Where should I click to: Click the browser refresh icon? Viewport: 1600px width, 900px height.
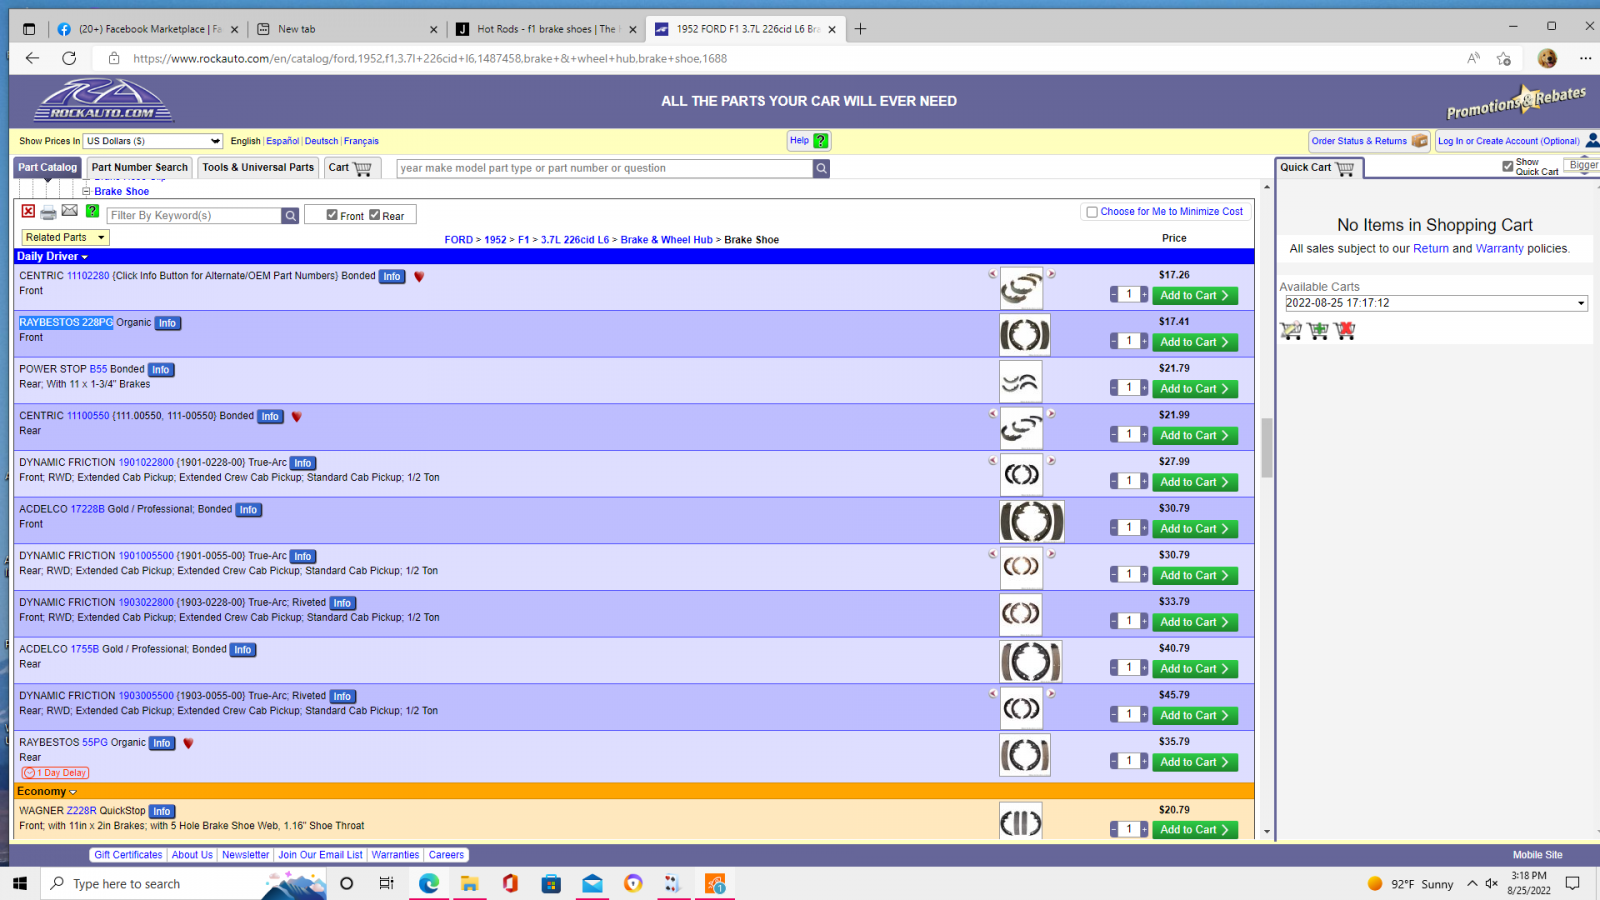pyautogui.click(x=69, y=58)
